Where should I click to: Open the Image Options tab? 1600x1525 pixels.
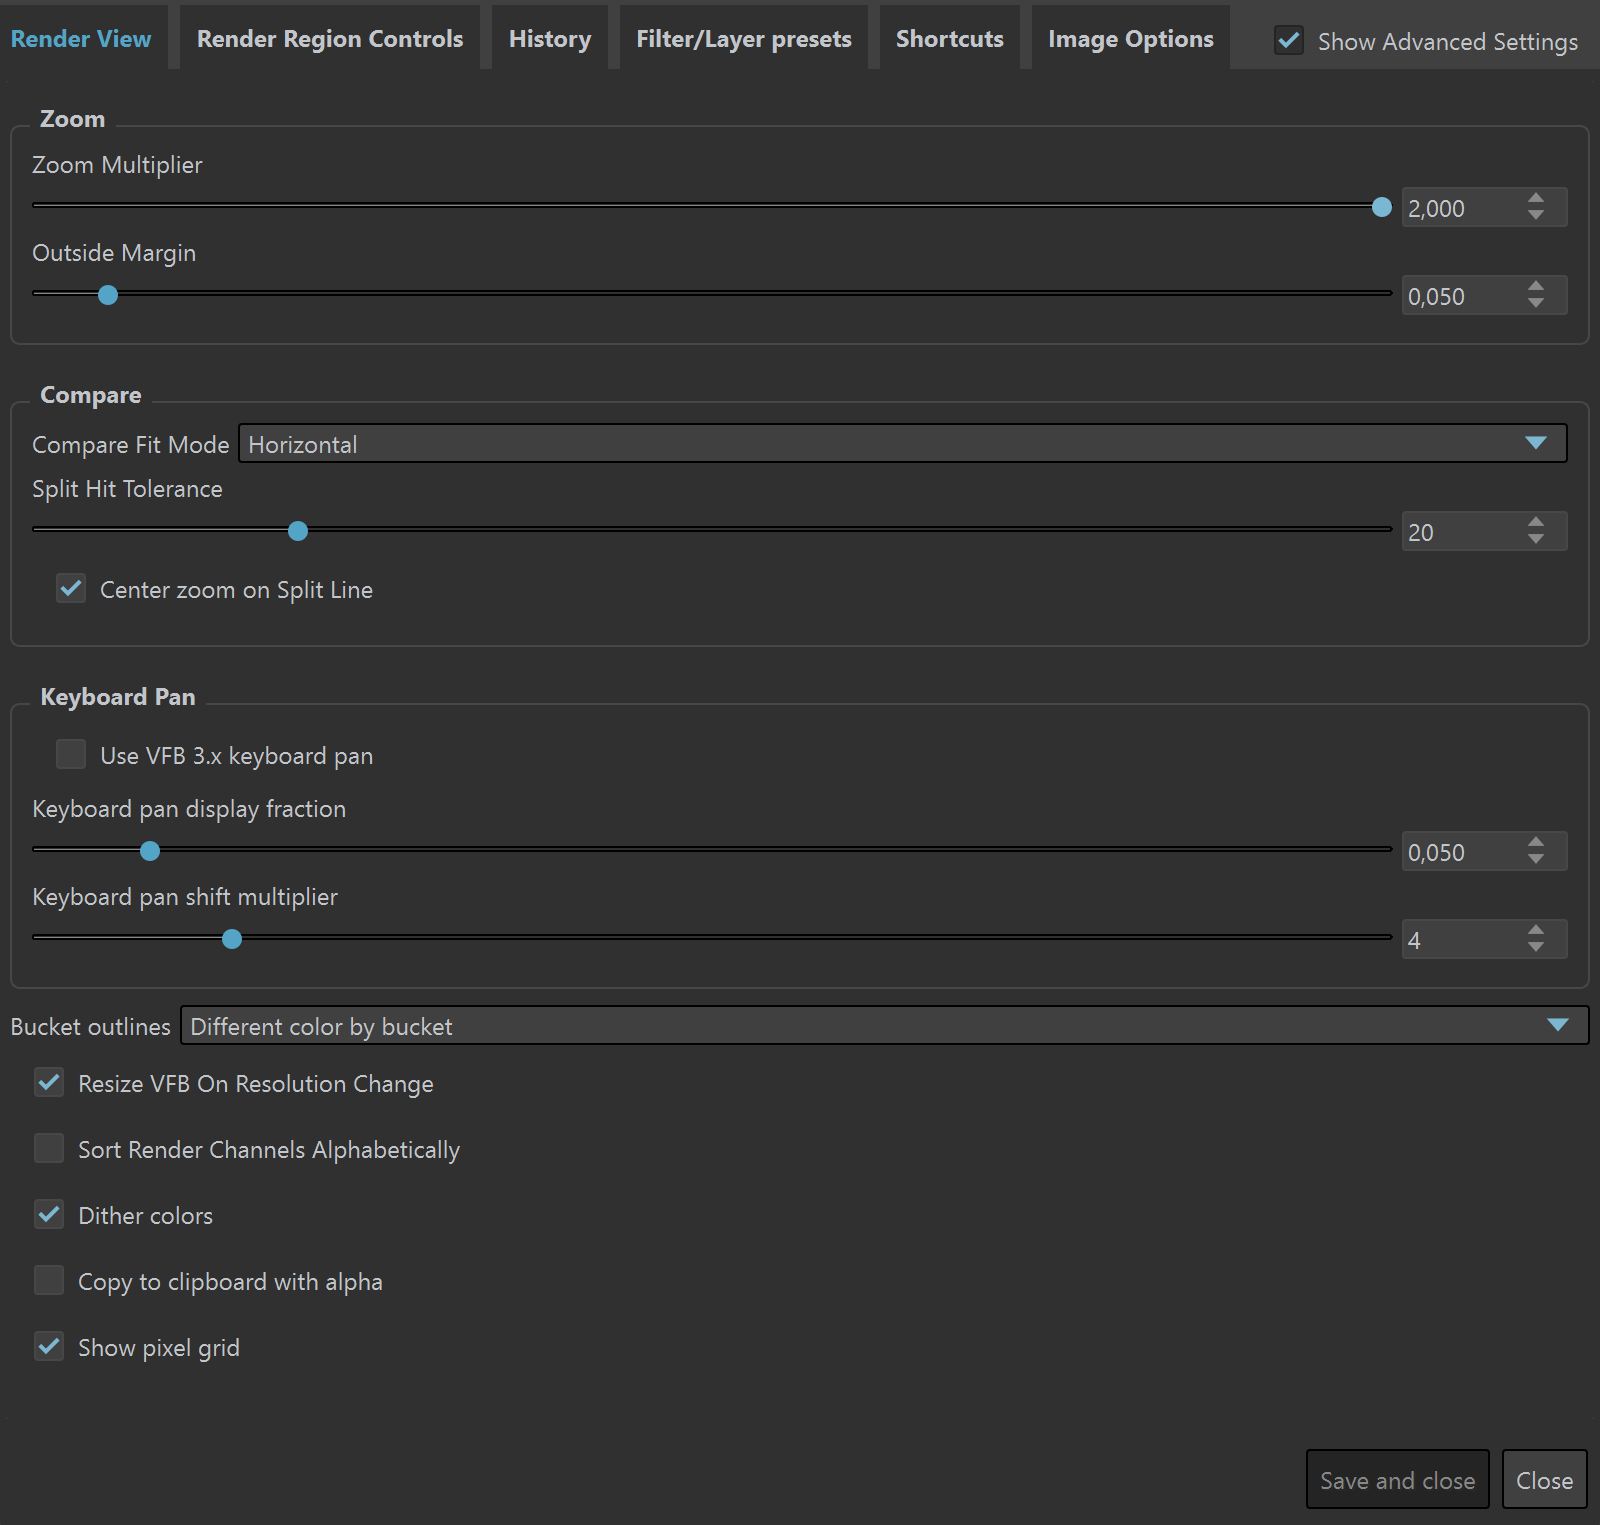[1131, 39]
